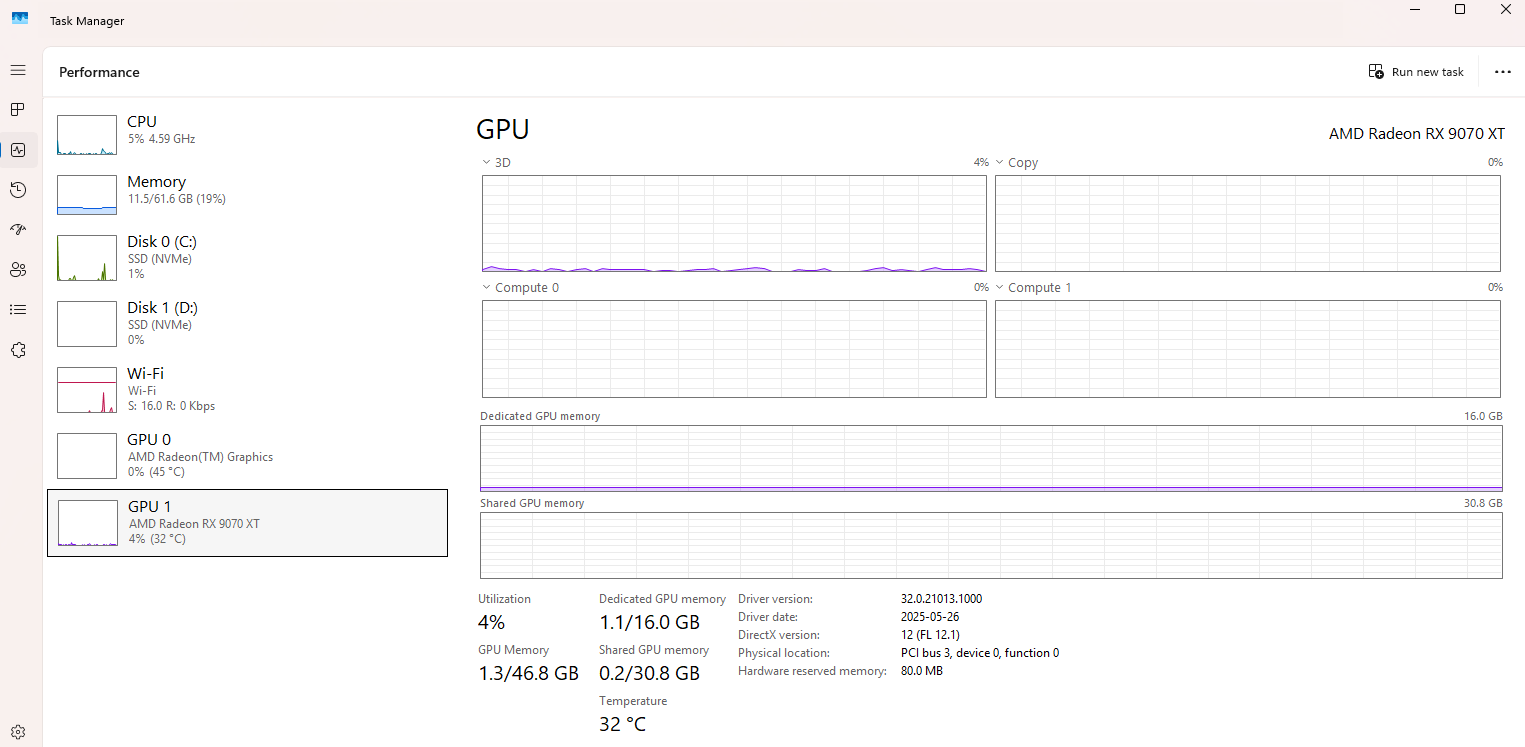Click the Task Manager app icon
1525x747 pixels.
coord(20,18)
